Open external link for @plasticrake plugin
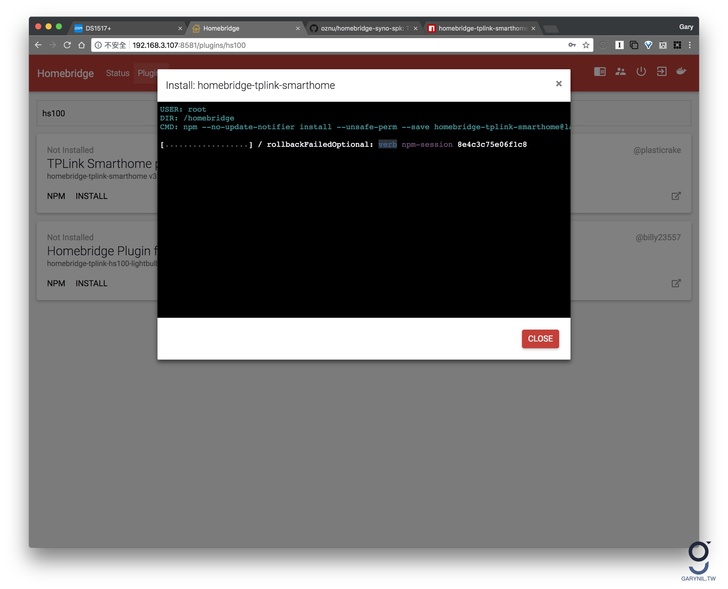This screenshot has width=728, height=589. pos(676,196)
